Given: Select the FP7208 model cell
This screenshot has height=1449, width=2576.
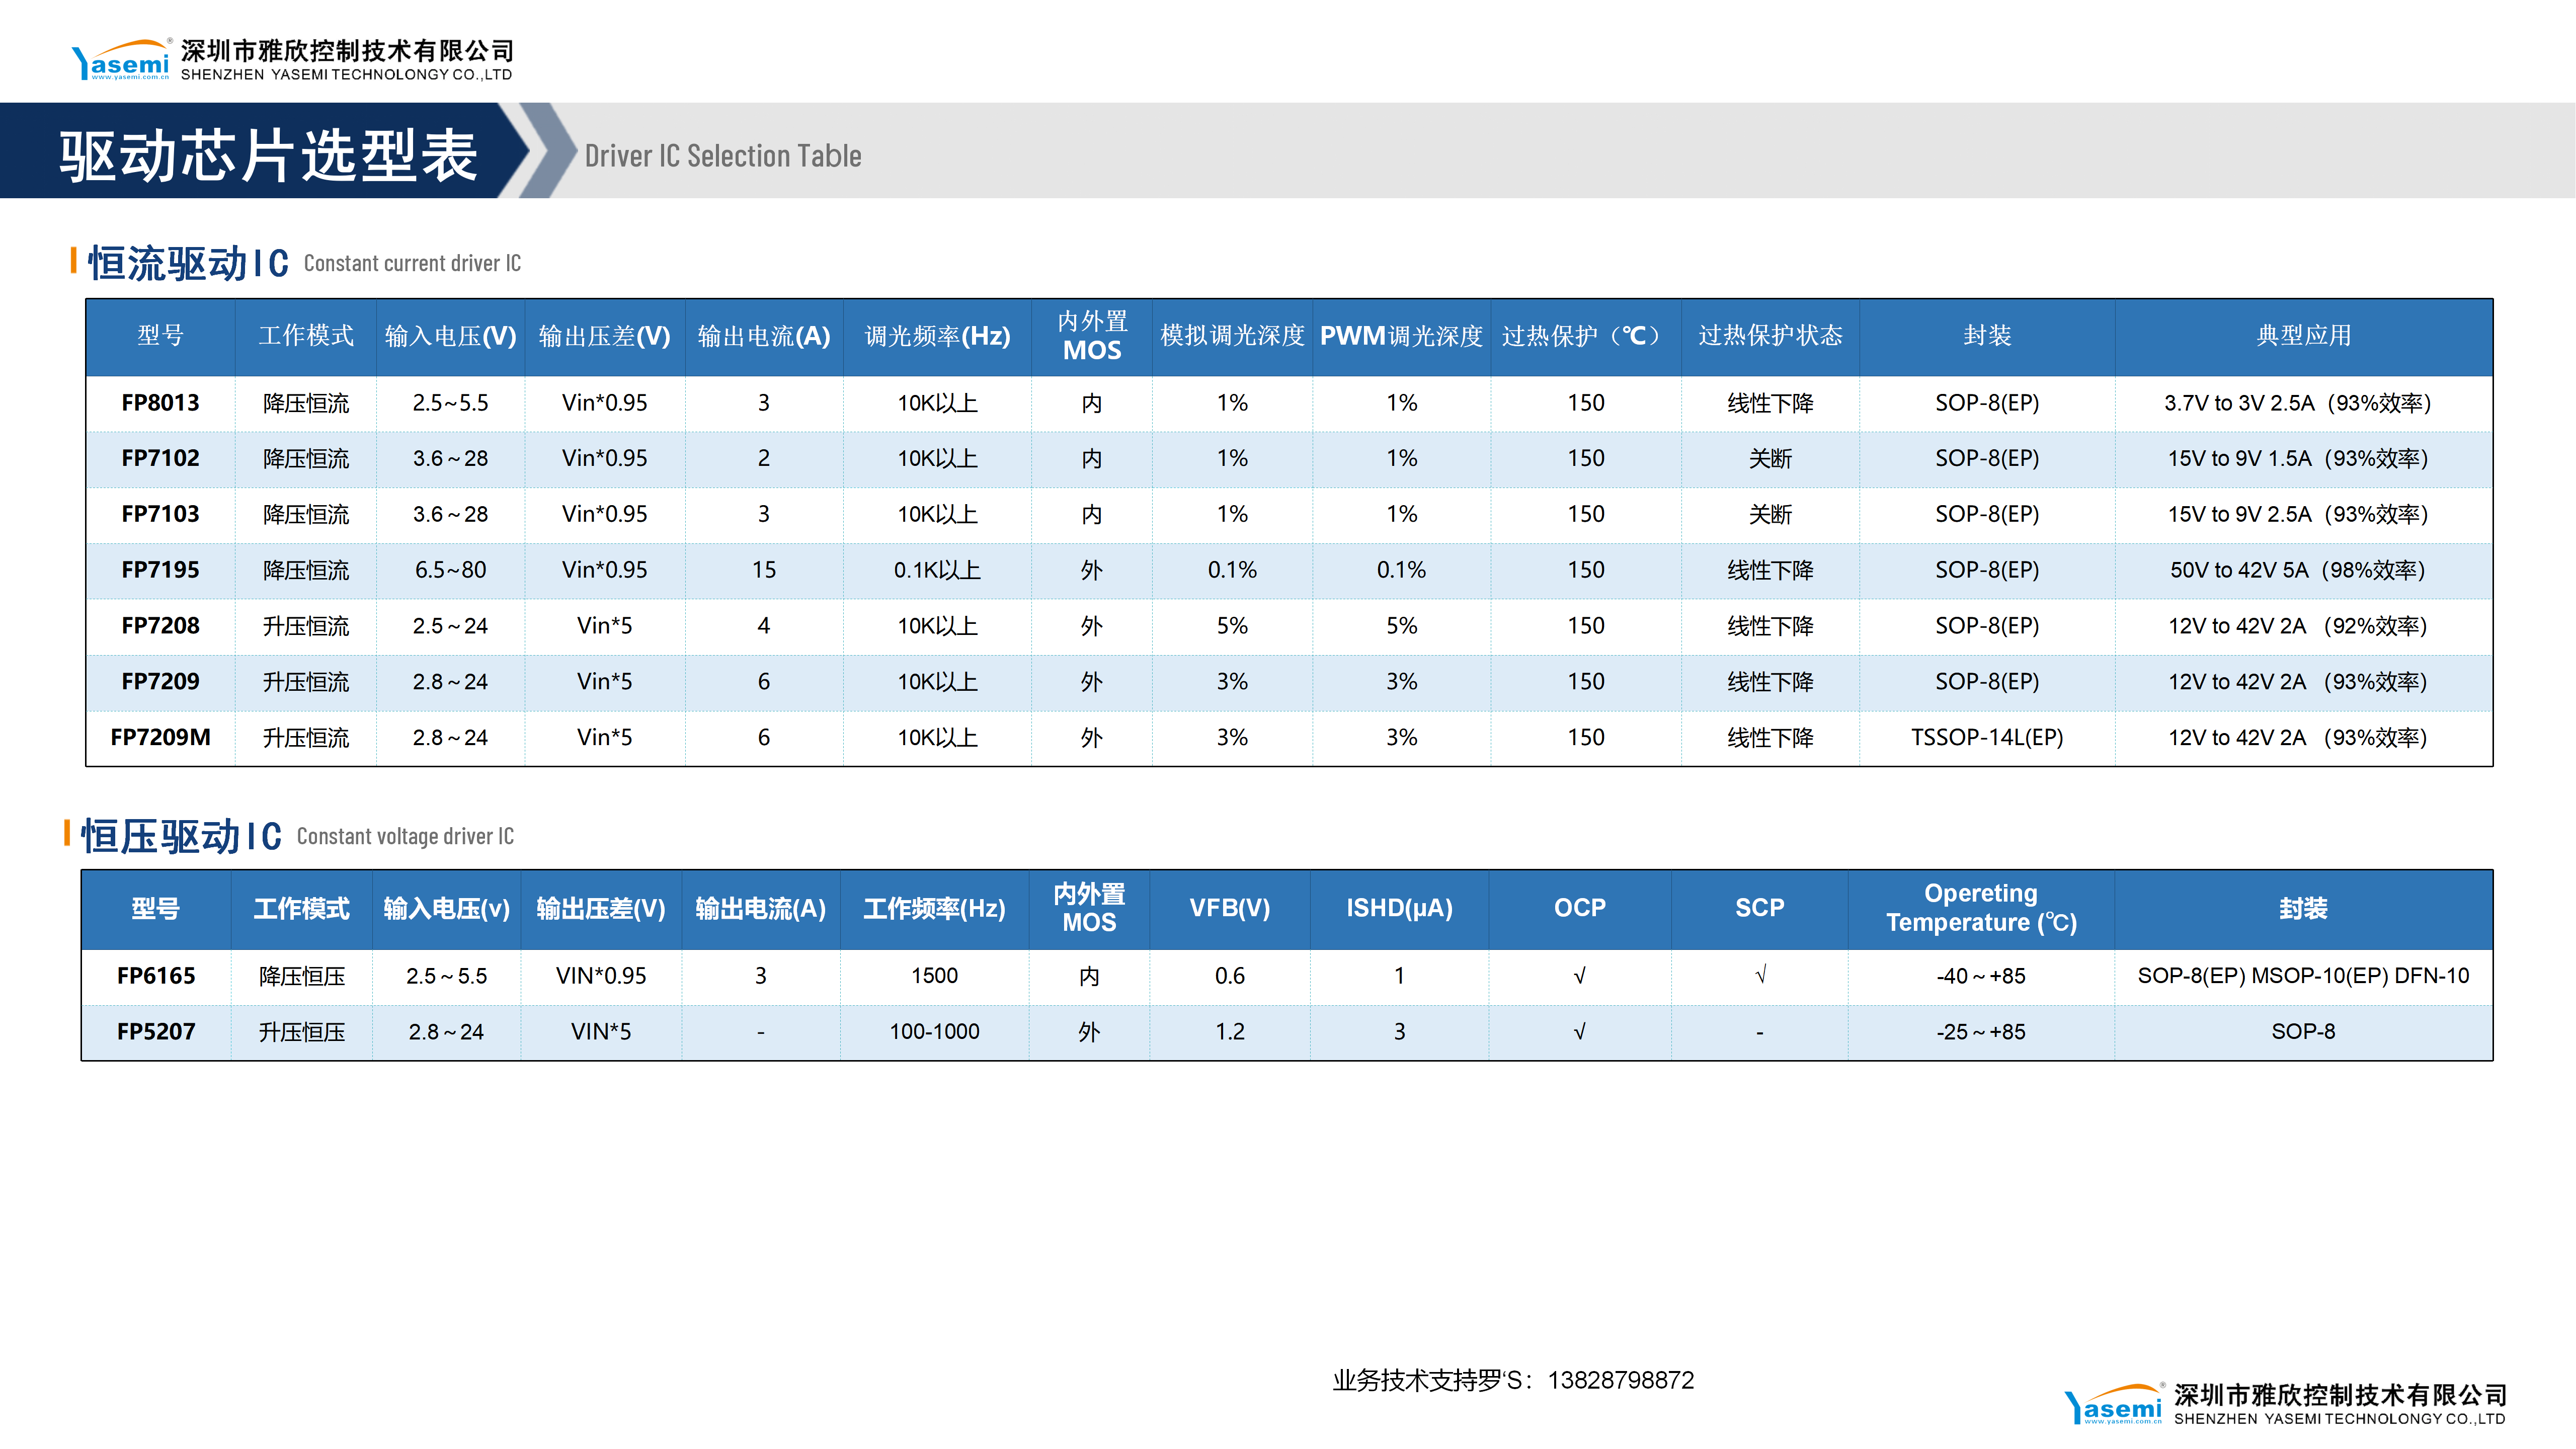Looking at the screenshot, I should point(160,626).
